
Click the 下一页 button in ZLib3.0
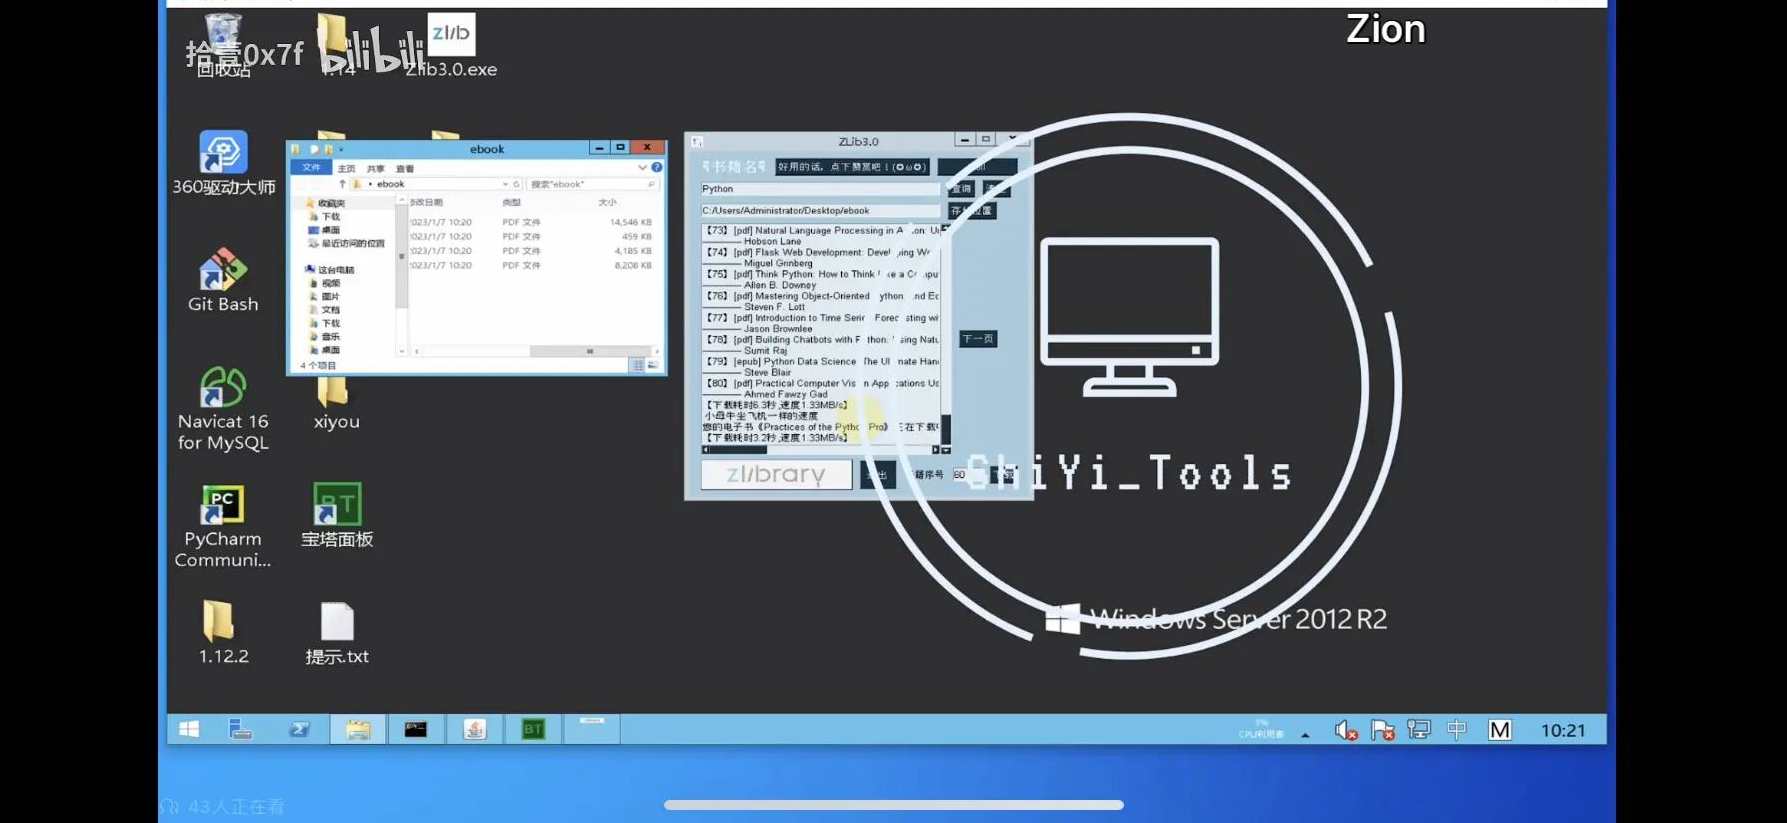[x=978, y=339]
